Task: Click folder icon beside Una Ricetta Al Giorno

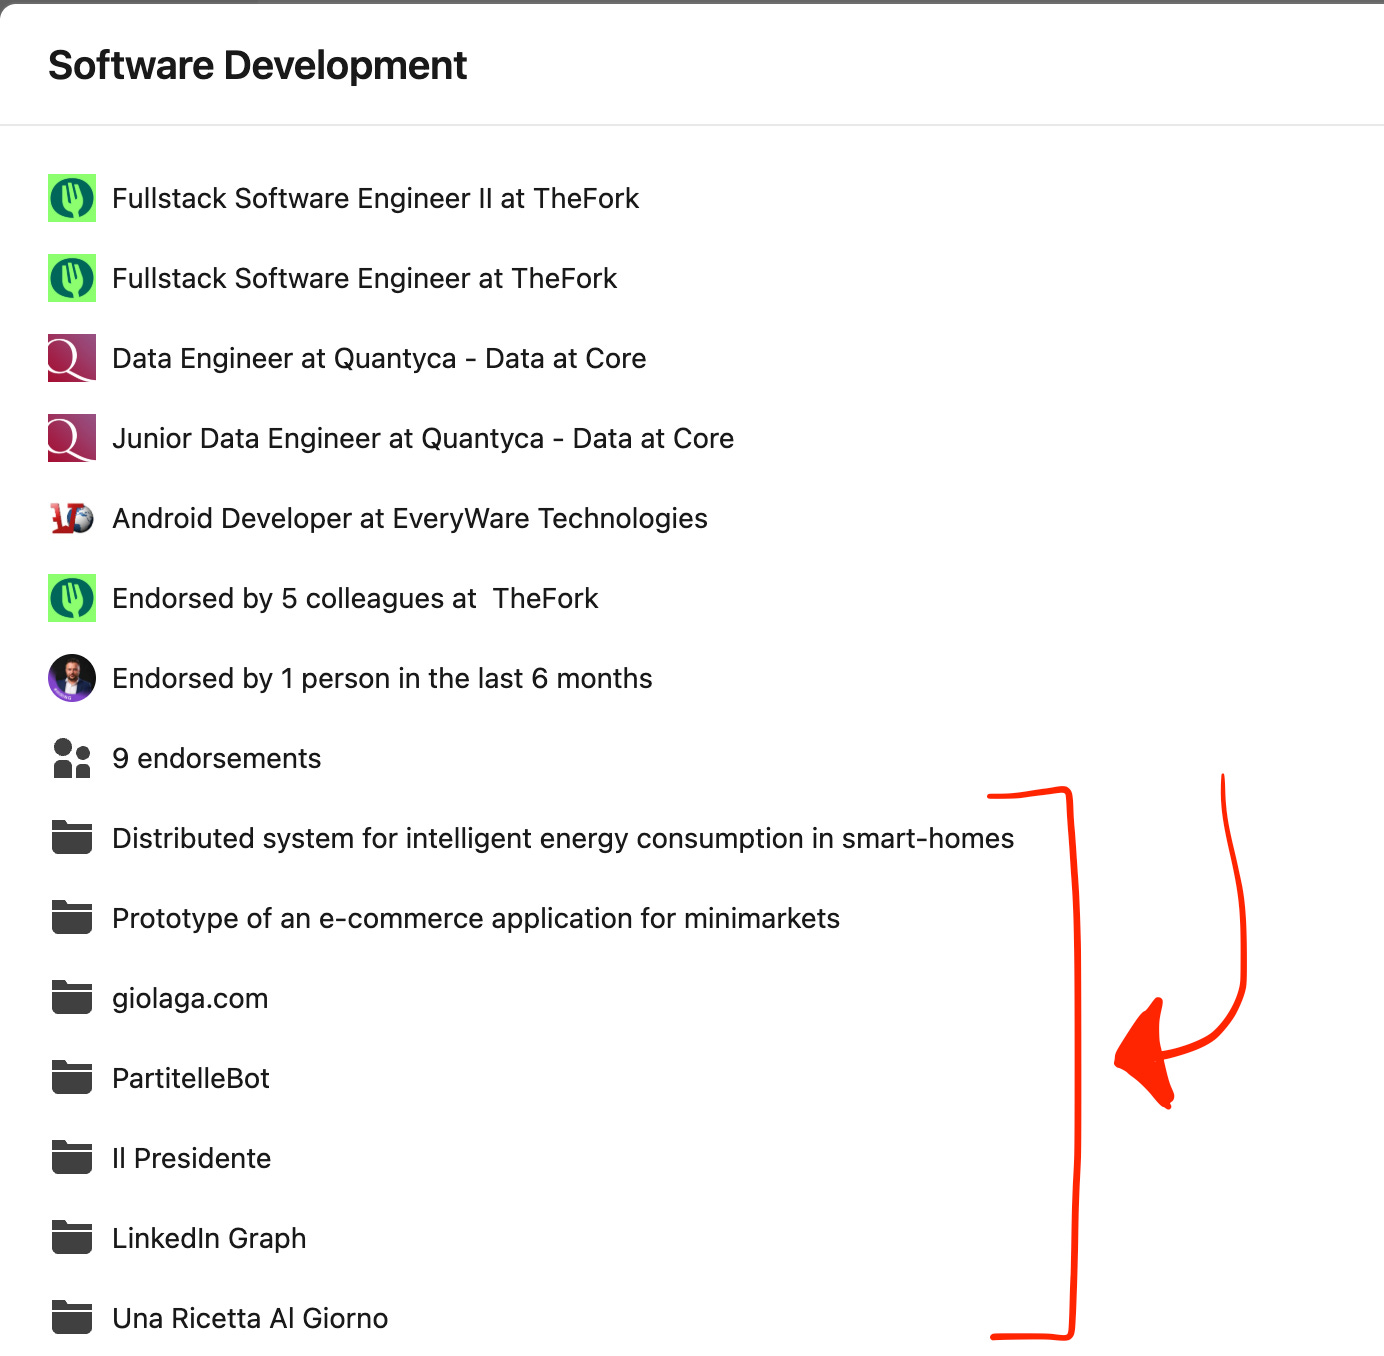Action: tap(72, 1318)
